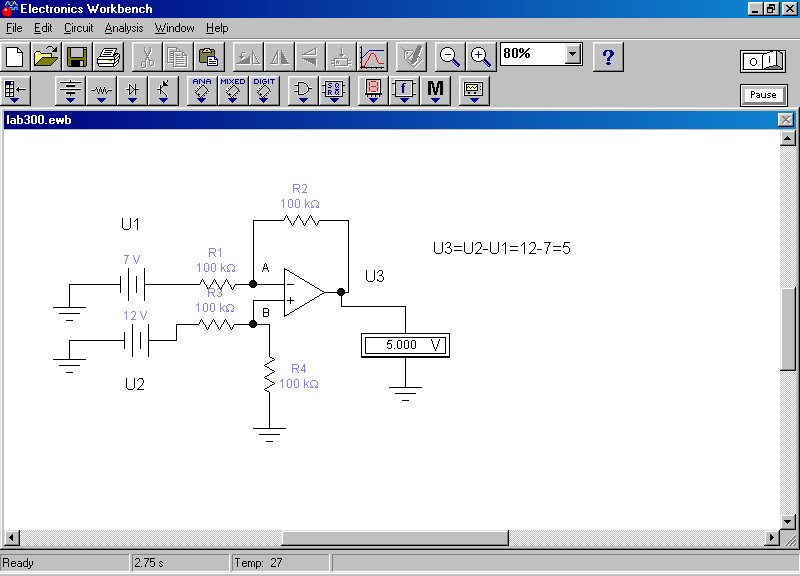Screen dimensions: 800x576
Task: Close the lab300.ewb document window
Action: click(785, 120)
